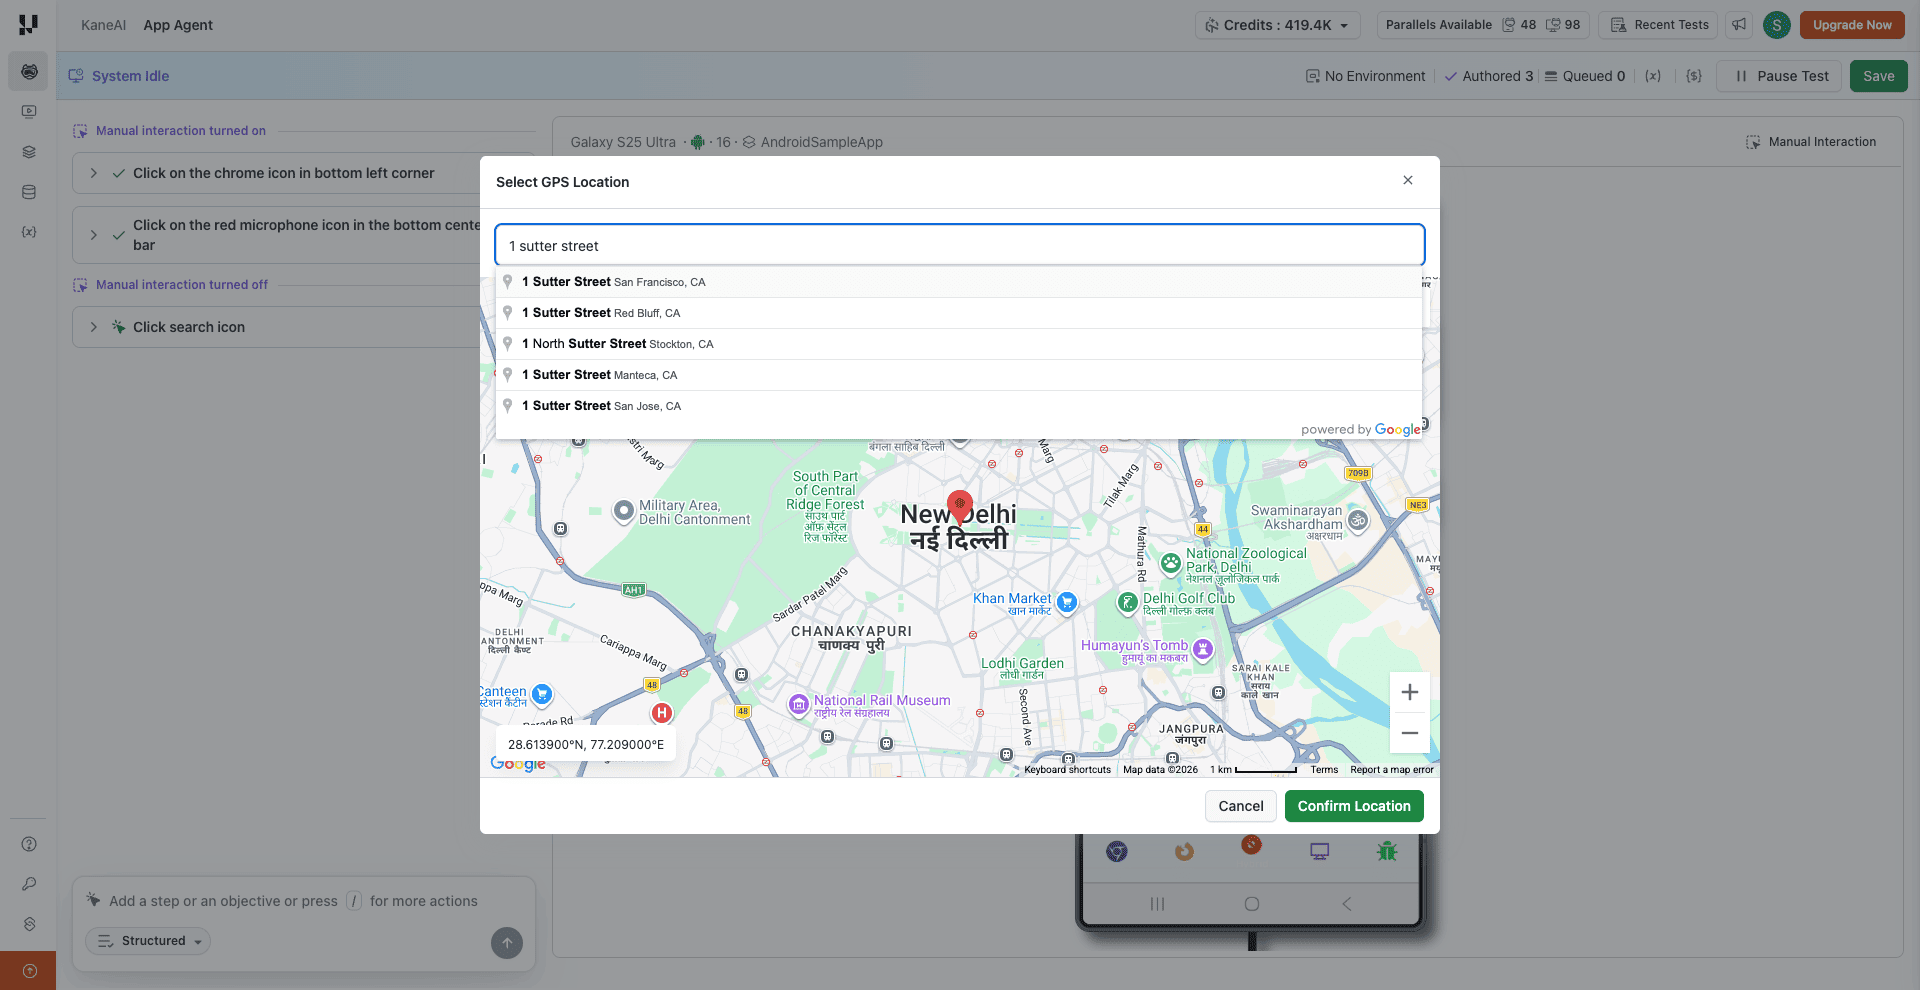Select the KaneAI agent icon in sidebar
The height and width of the screenshot is (990, 1920).
point(28,71)
